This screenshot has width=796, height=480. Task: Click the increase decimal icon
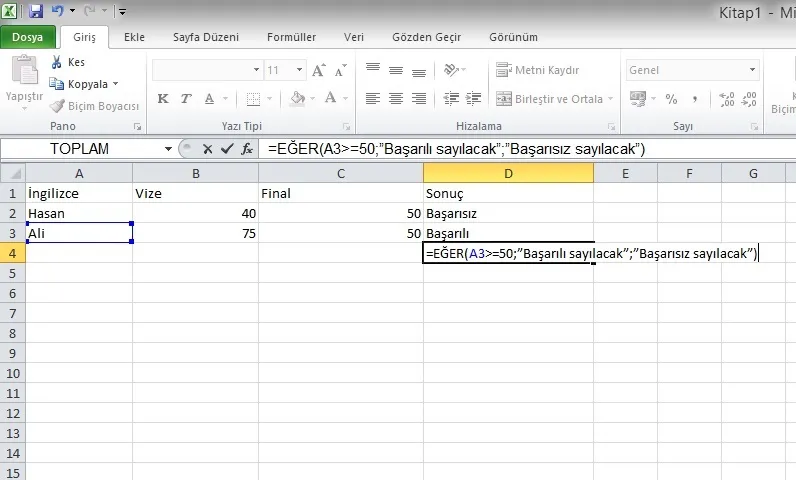click(x=727, y=99)
